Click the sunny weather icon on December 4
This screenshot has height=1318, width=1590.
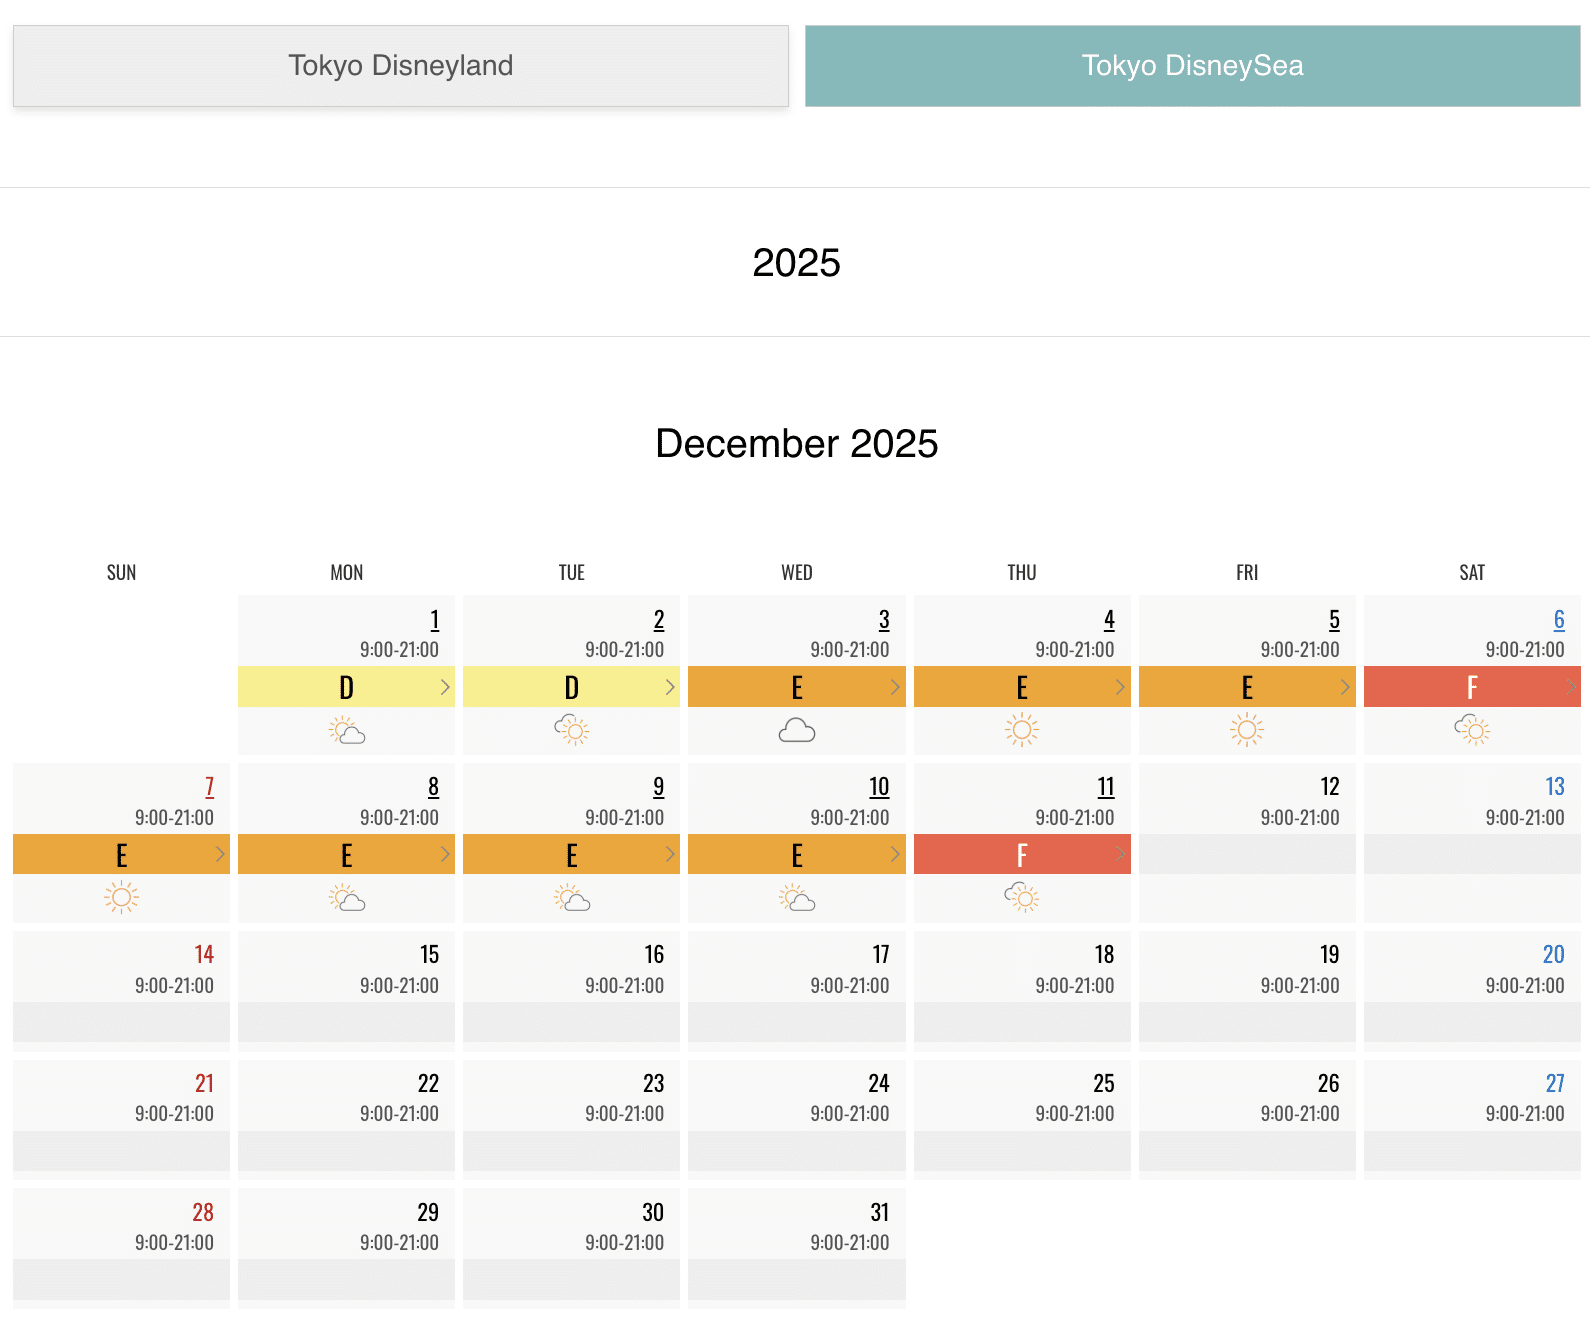pyautogui.click(x=1022, y=730)
